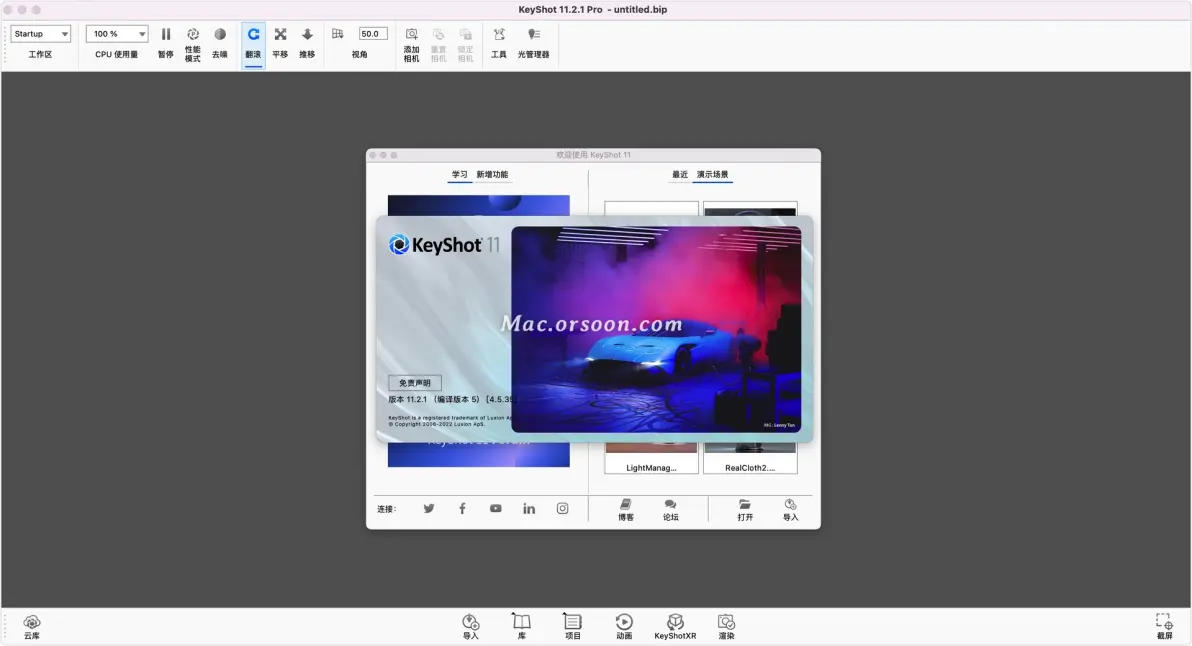Switch to the 新增功能 tab

tap(493, 175)
